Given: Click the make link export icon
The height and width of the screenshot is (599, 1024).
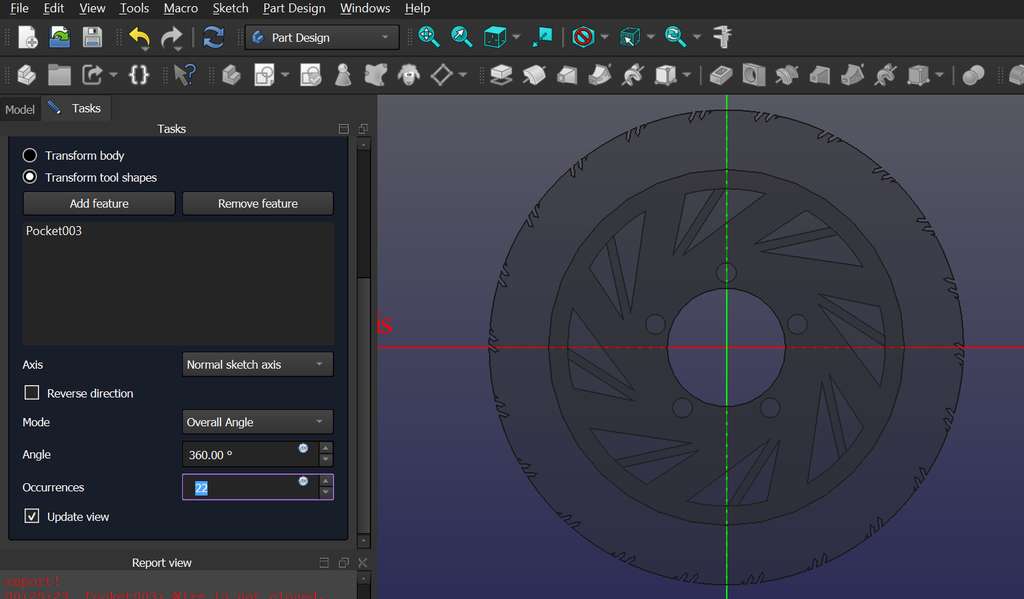Looking at the screenshot, I should point(92,75).
